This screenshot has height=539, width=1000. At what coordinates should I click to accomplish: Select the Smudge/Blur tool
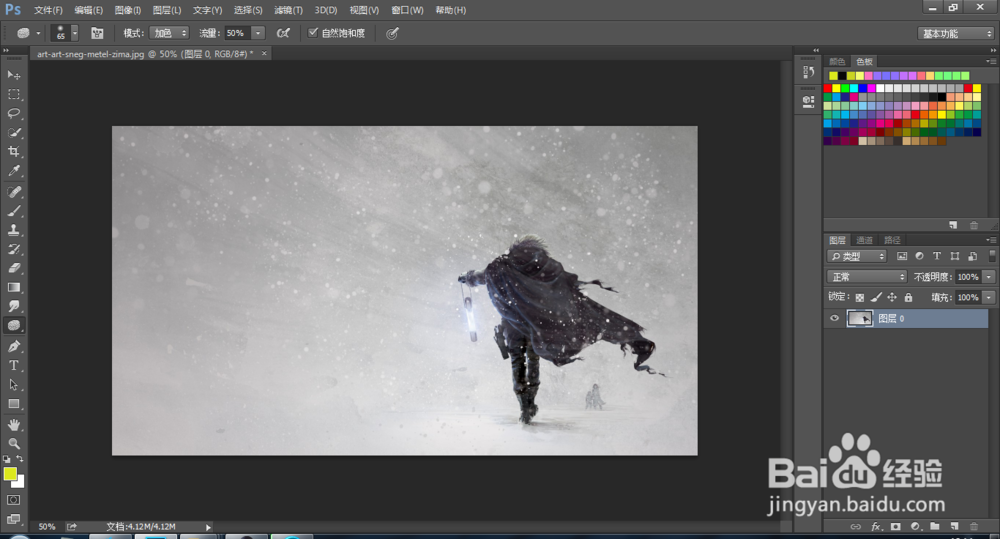pyautogui.click(x=13, y=307)
